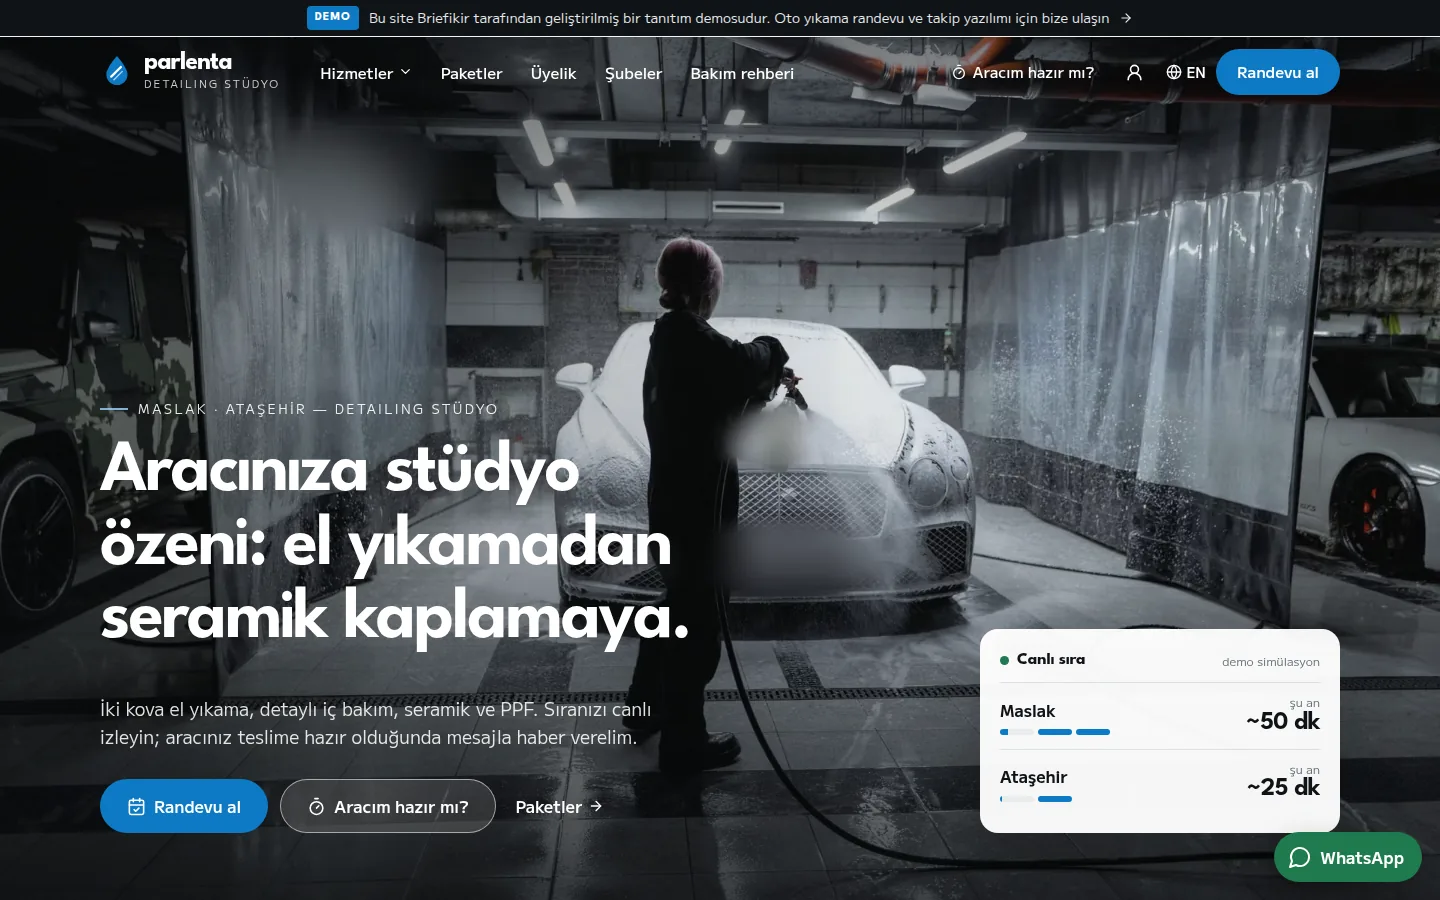The image size is (1440, 900).
Task: Click the hero paragraph starting 'İki kova el yıkama'
Action: (375, 723)
